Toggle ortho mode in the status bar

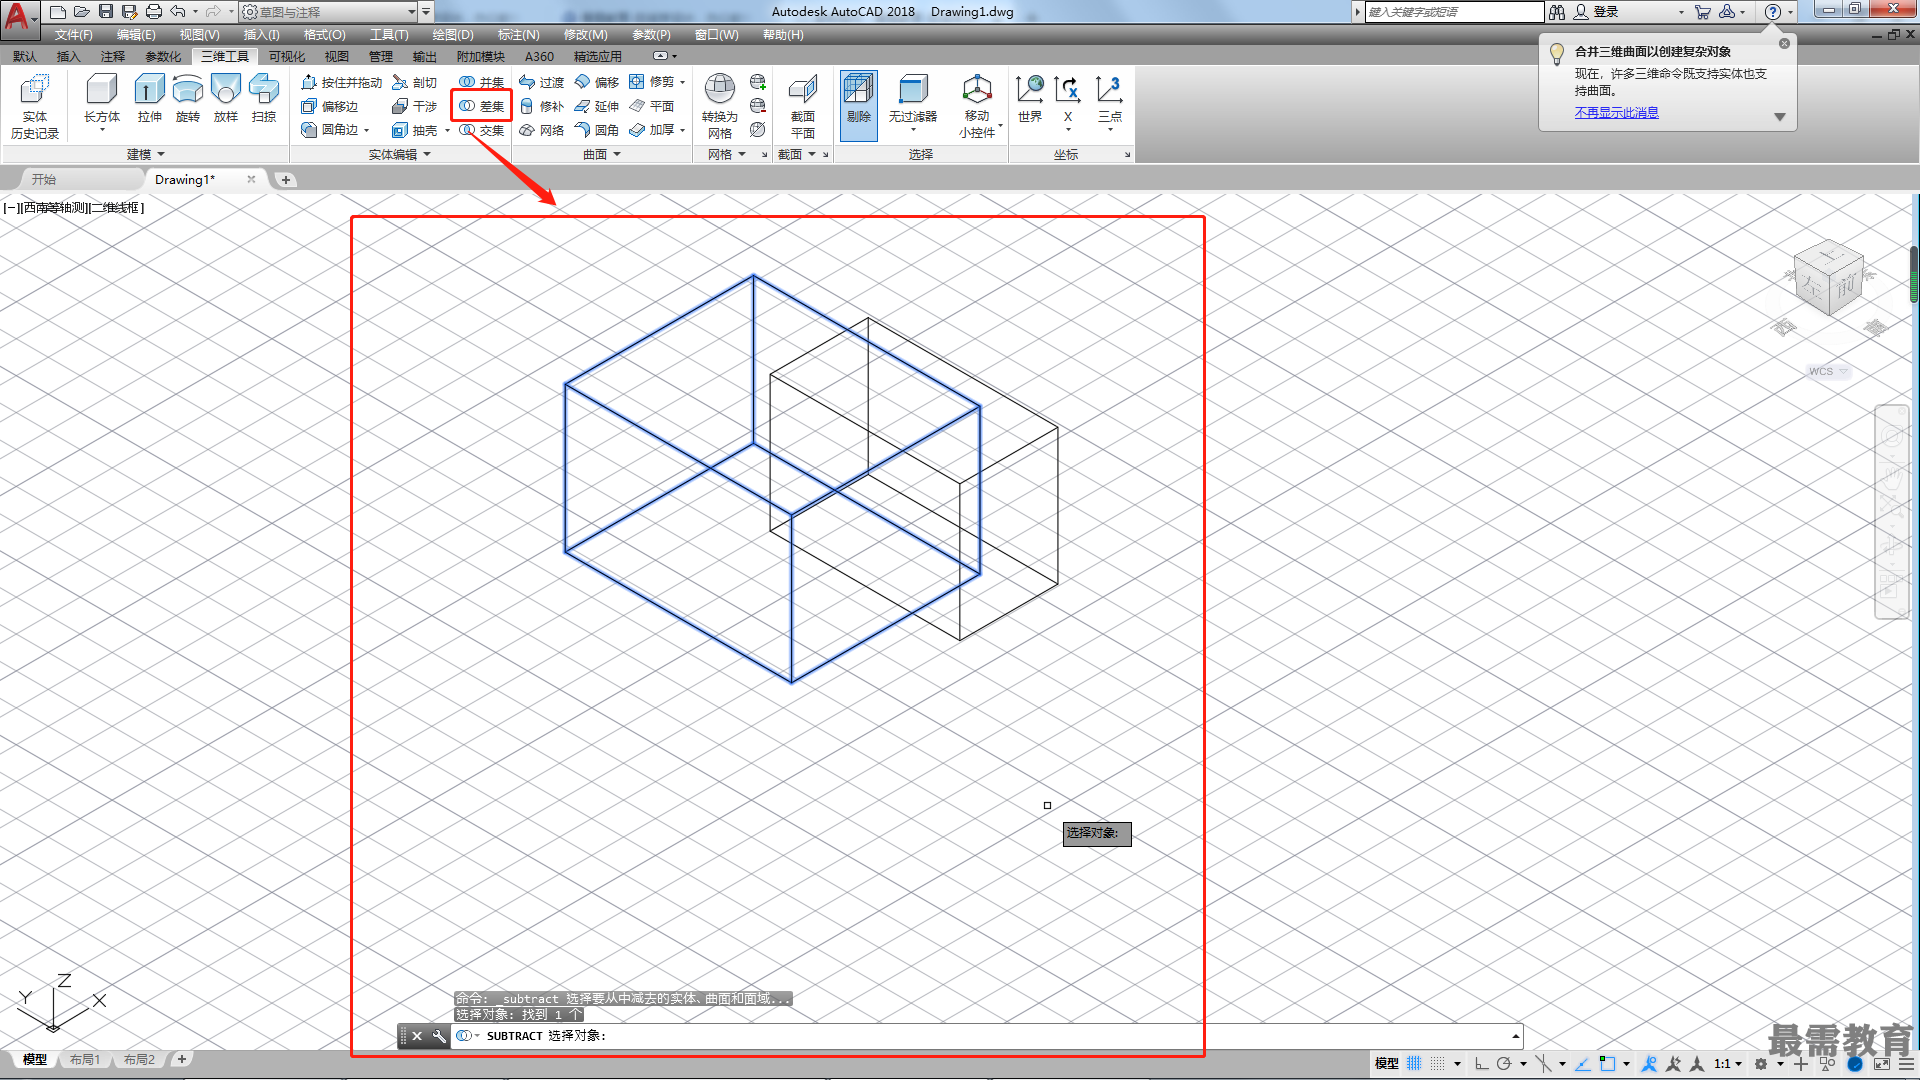pyautogui.click(x=1481, y=1063)
